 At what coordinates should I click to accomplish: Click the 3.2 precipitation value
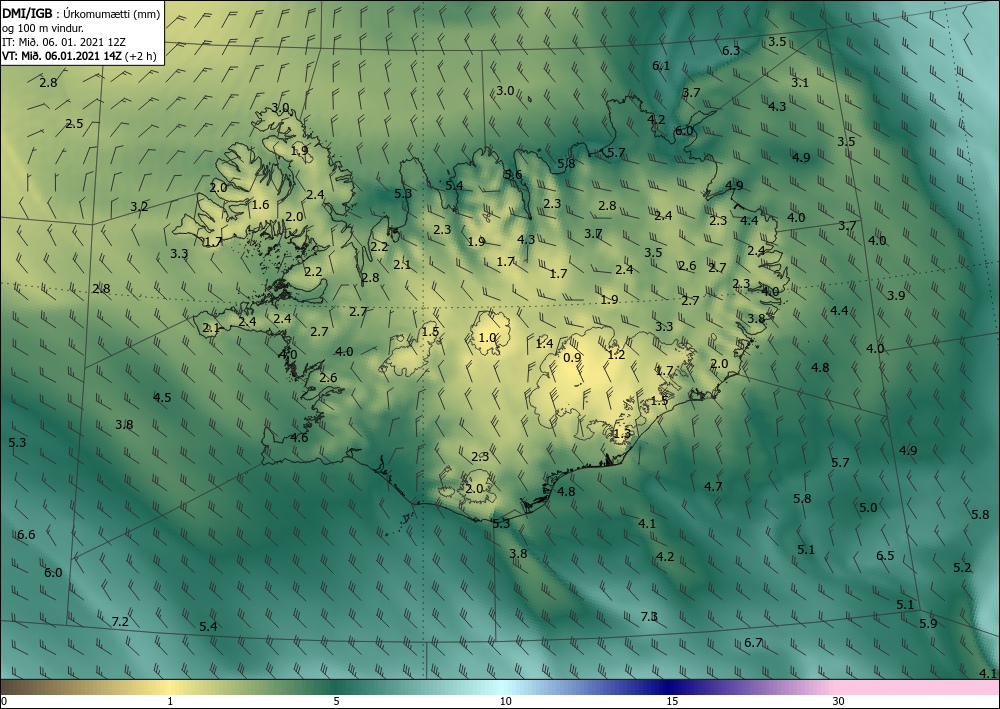(x=139, y=207)
